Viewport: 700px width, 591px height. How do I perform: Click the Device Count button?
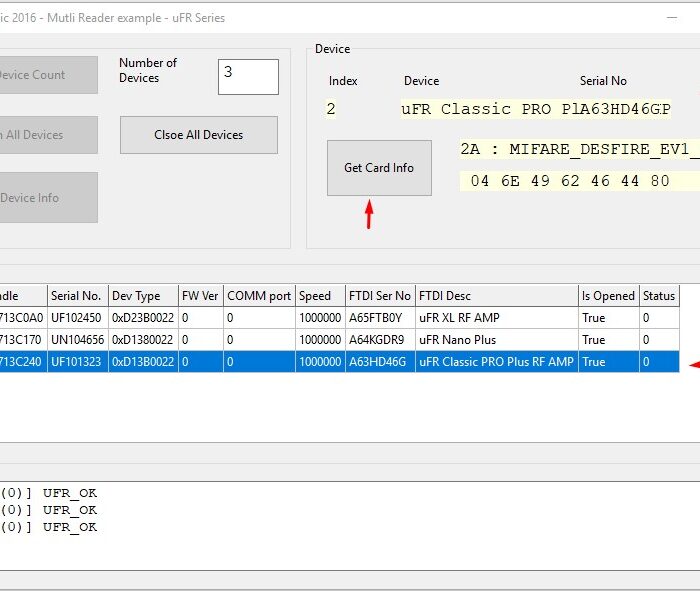pos(48,75)
